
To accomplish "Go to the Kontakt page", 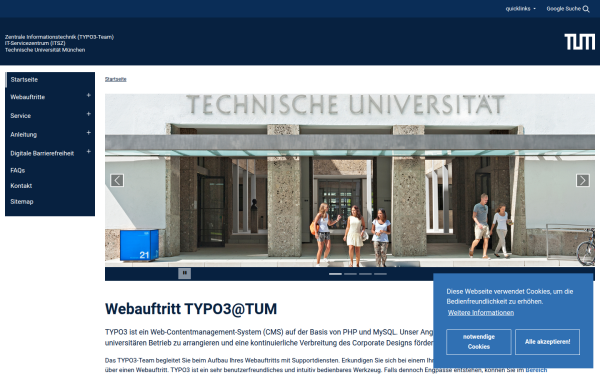I will pos(21,186).
